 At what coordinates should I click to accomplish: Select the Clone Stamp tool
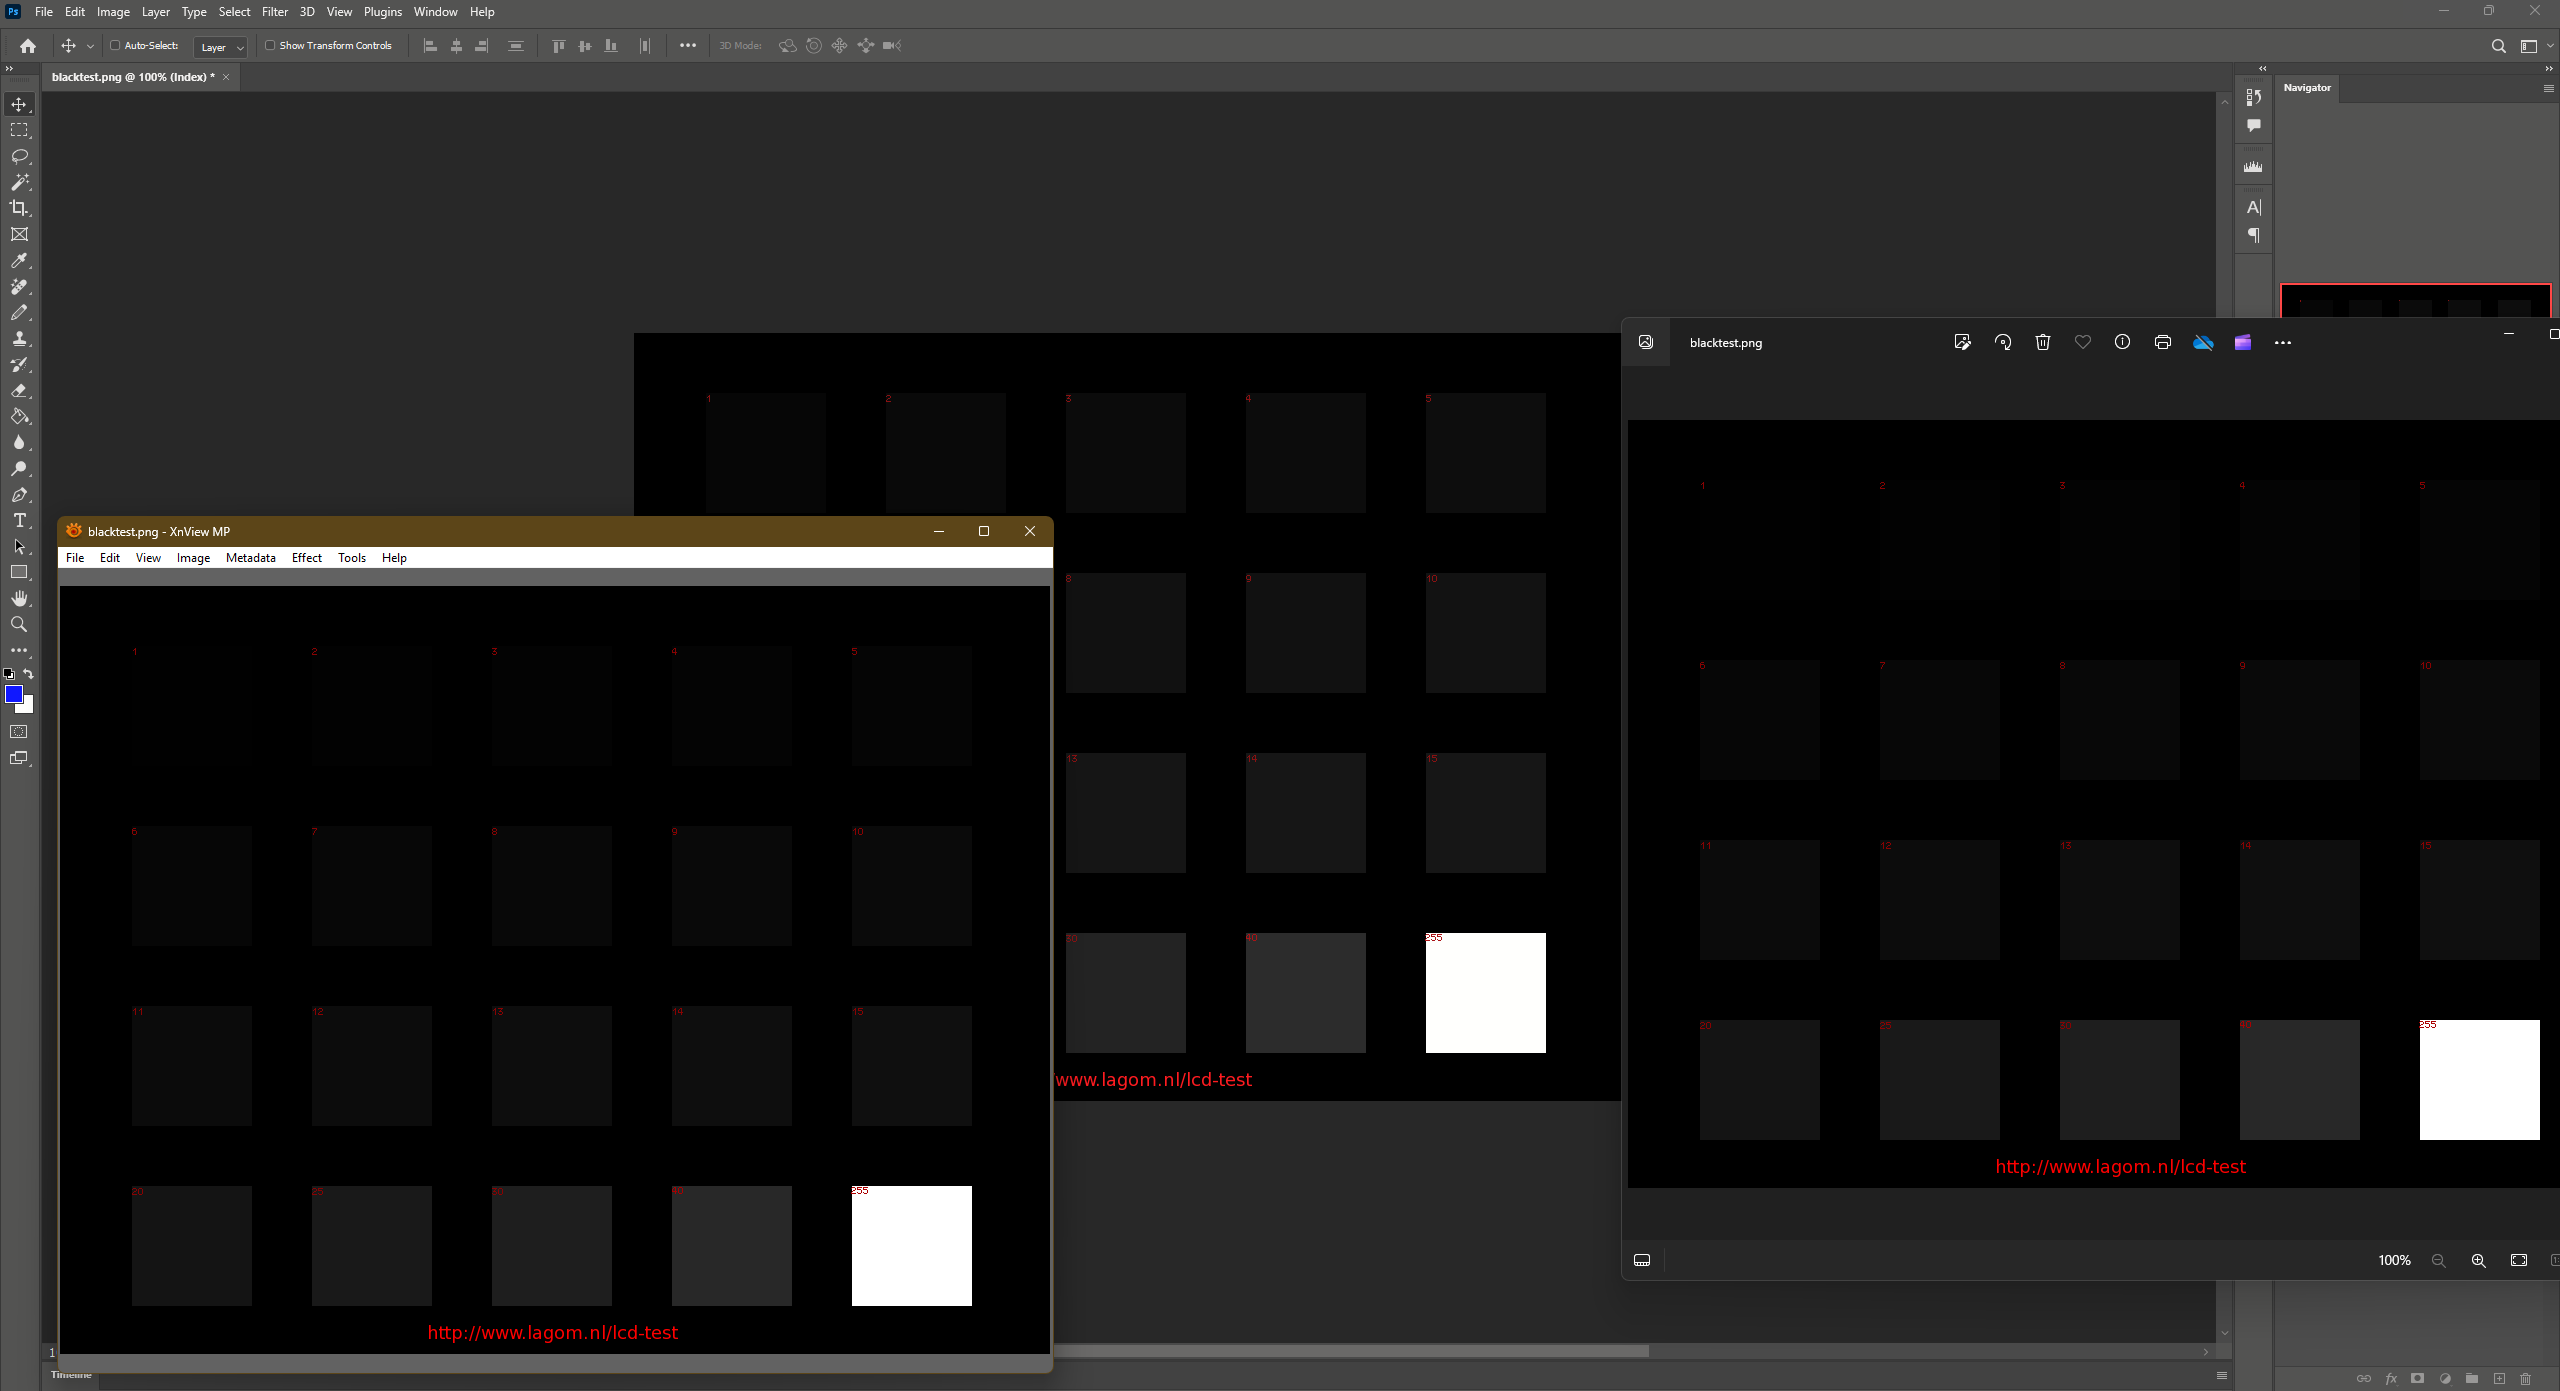pos(19,339)
